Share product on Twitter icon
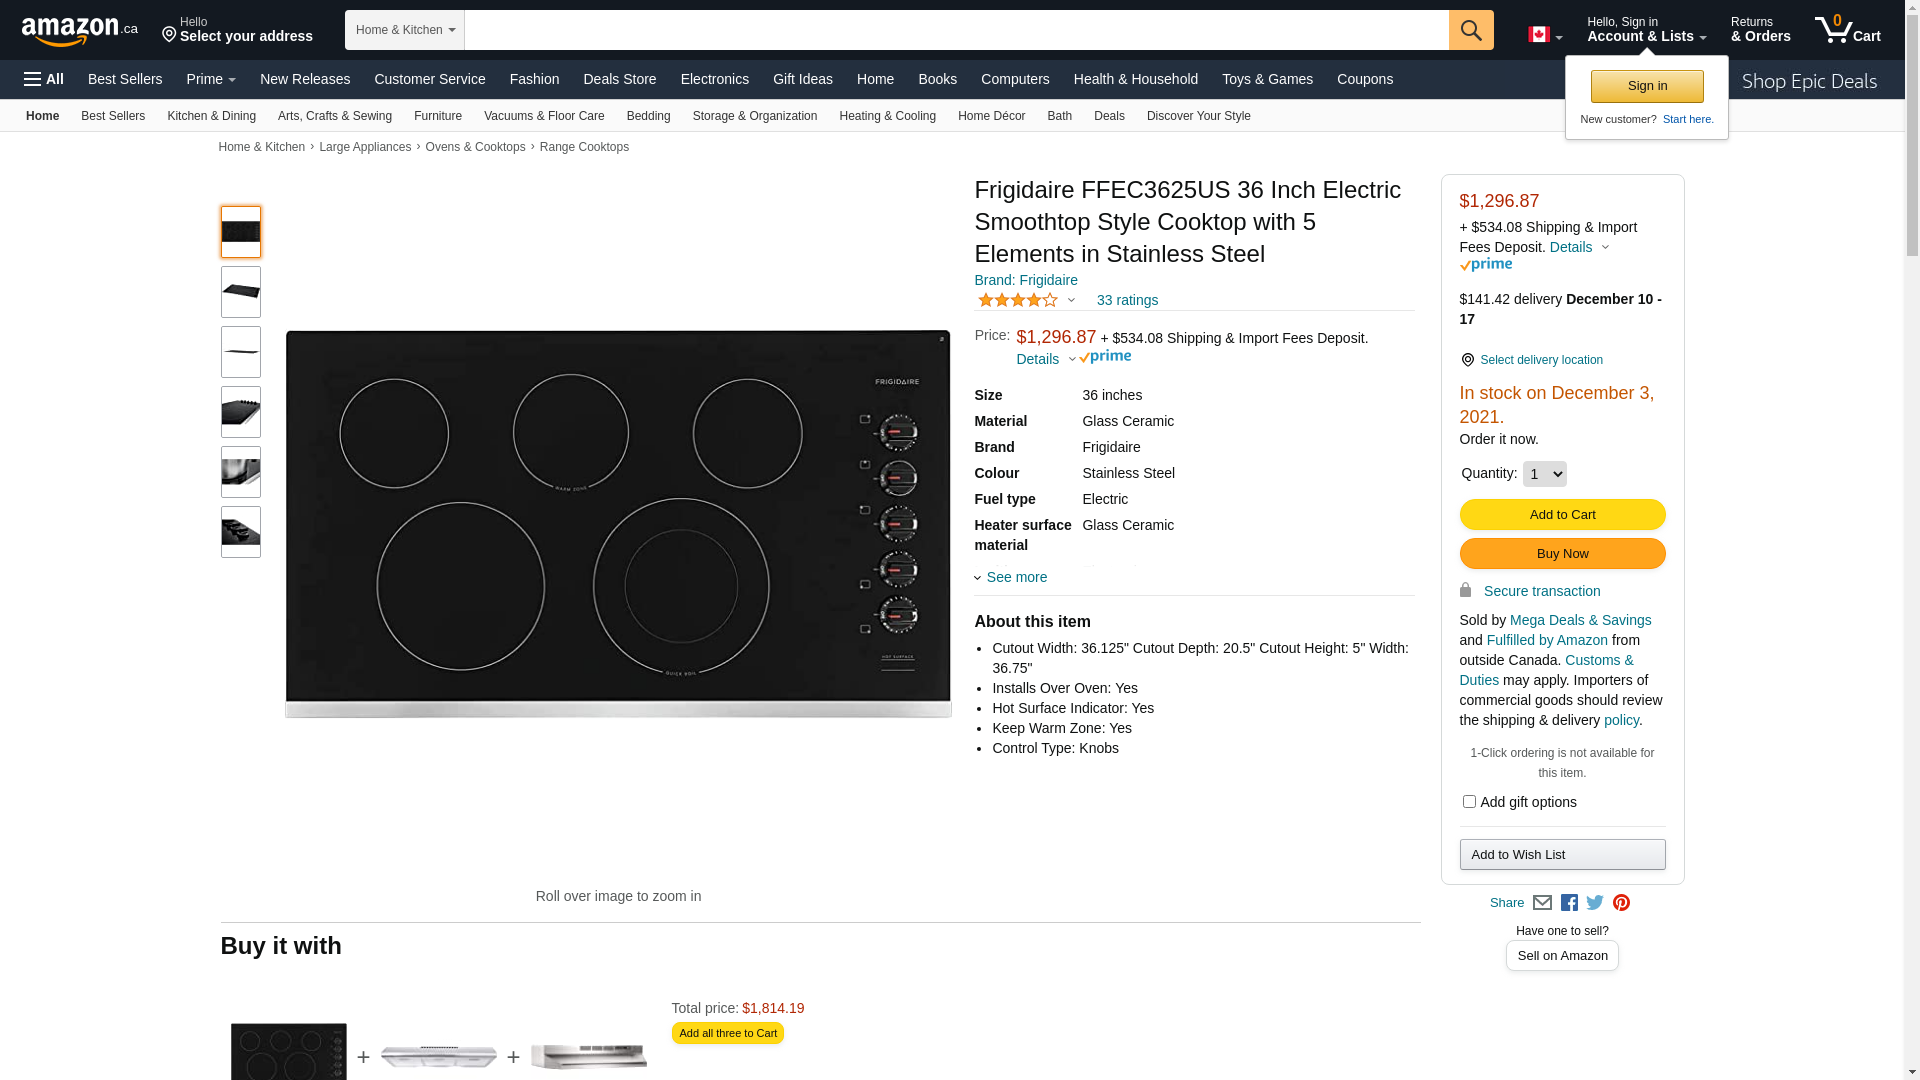The height and width of the screenshot is (1080, 1920). pos(1595,903)
